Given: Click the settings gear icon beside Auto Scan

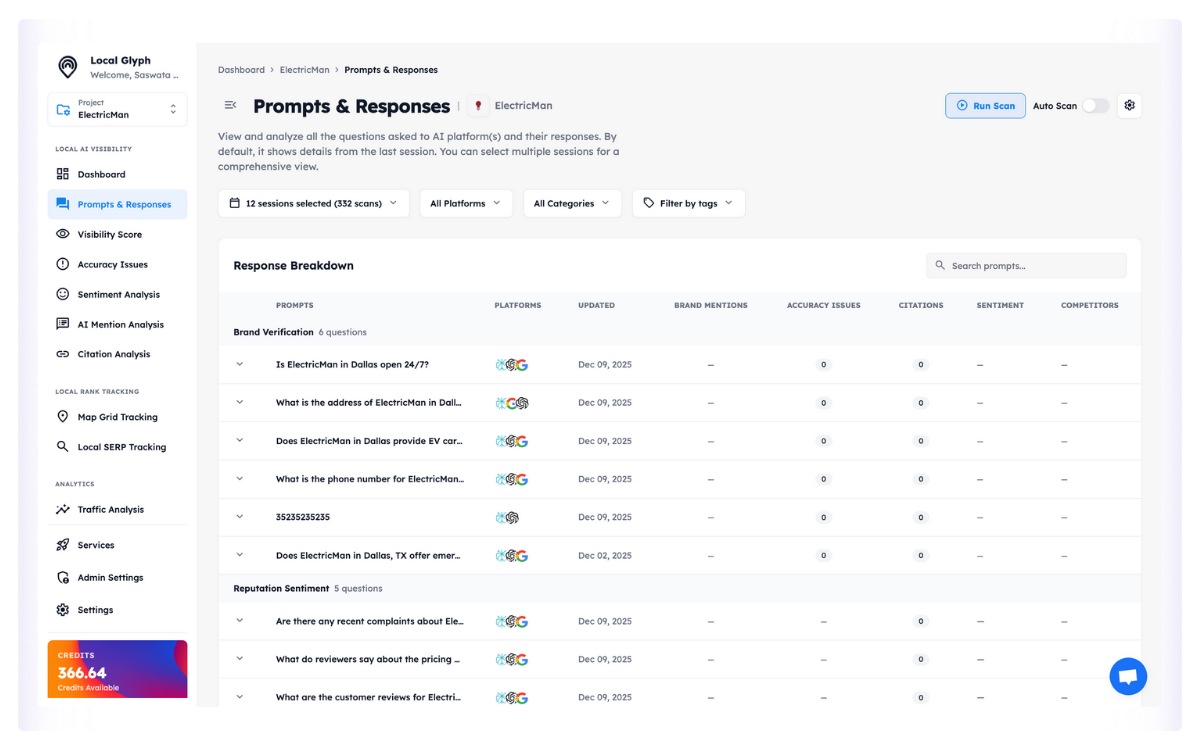Looking at the screenshot, I should (1129, 105).
